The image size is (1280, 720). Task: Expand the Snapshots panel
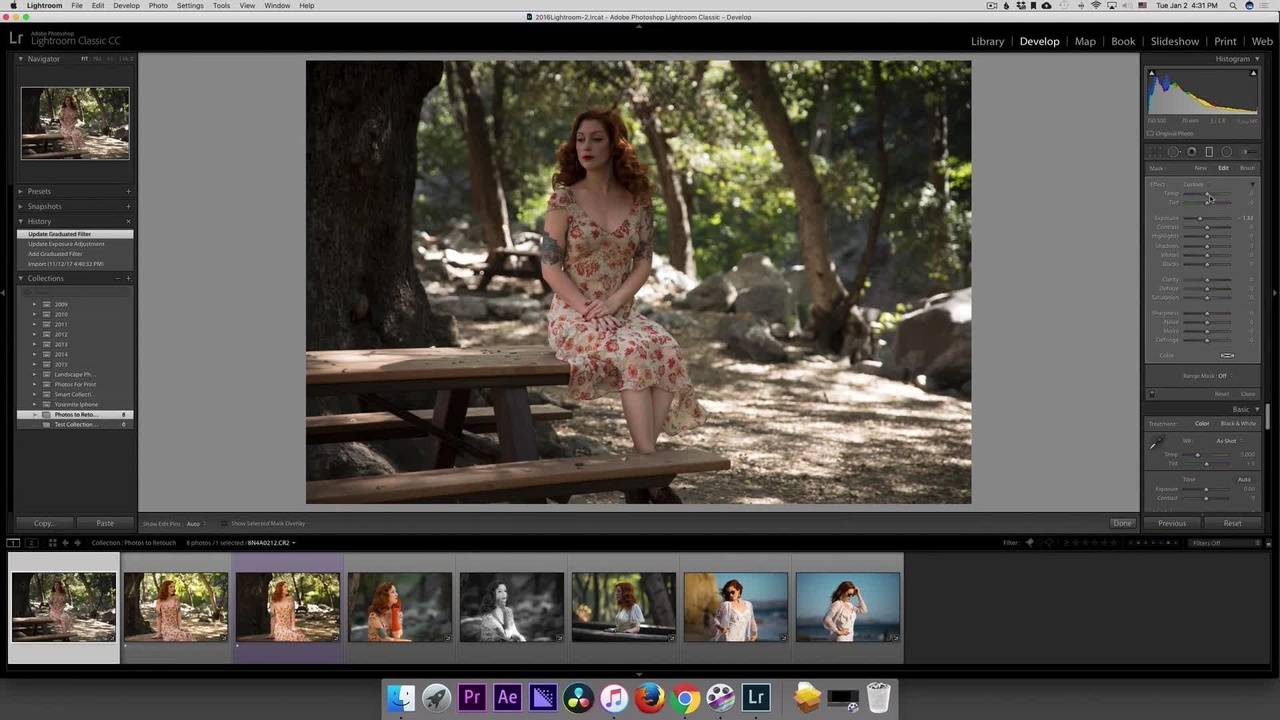point(44,206)
